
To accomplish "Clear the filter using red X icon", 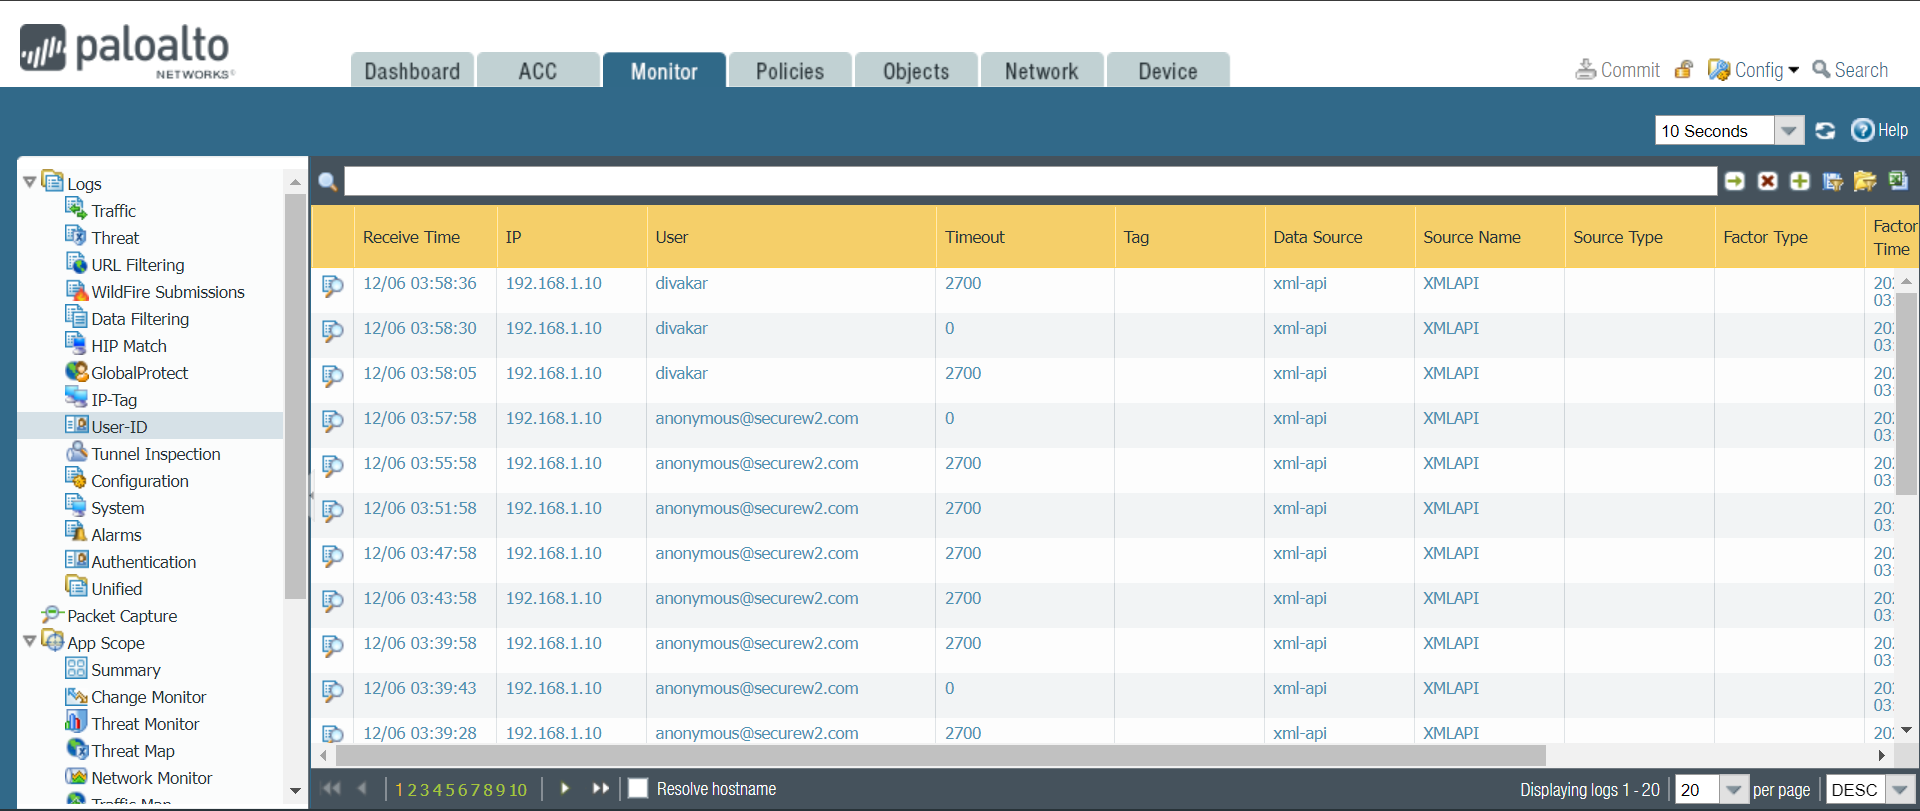I will click(x=1768, y=181).
